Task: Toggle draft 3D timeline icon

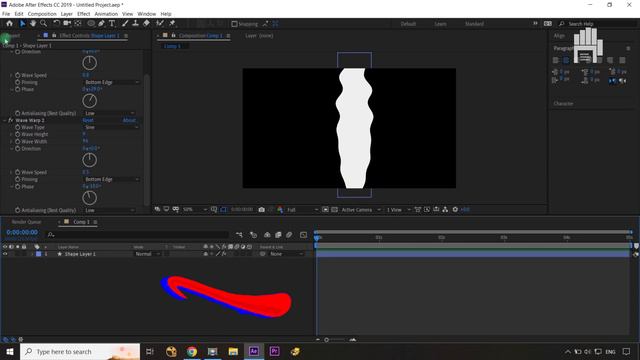Action: coord(253,235)
